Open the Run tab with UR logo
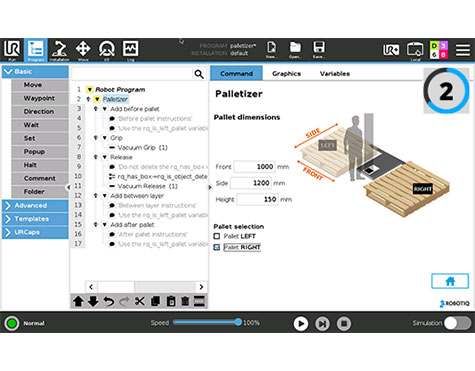The width and height of the screenshot is (475, 371). (x=12, y=50)
